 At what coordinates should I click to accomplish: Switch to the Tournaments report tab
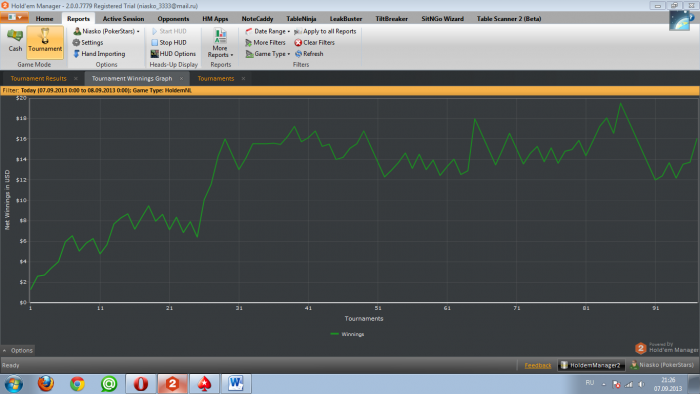(x=216, y=79)
